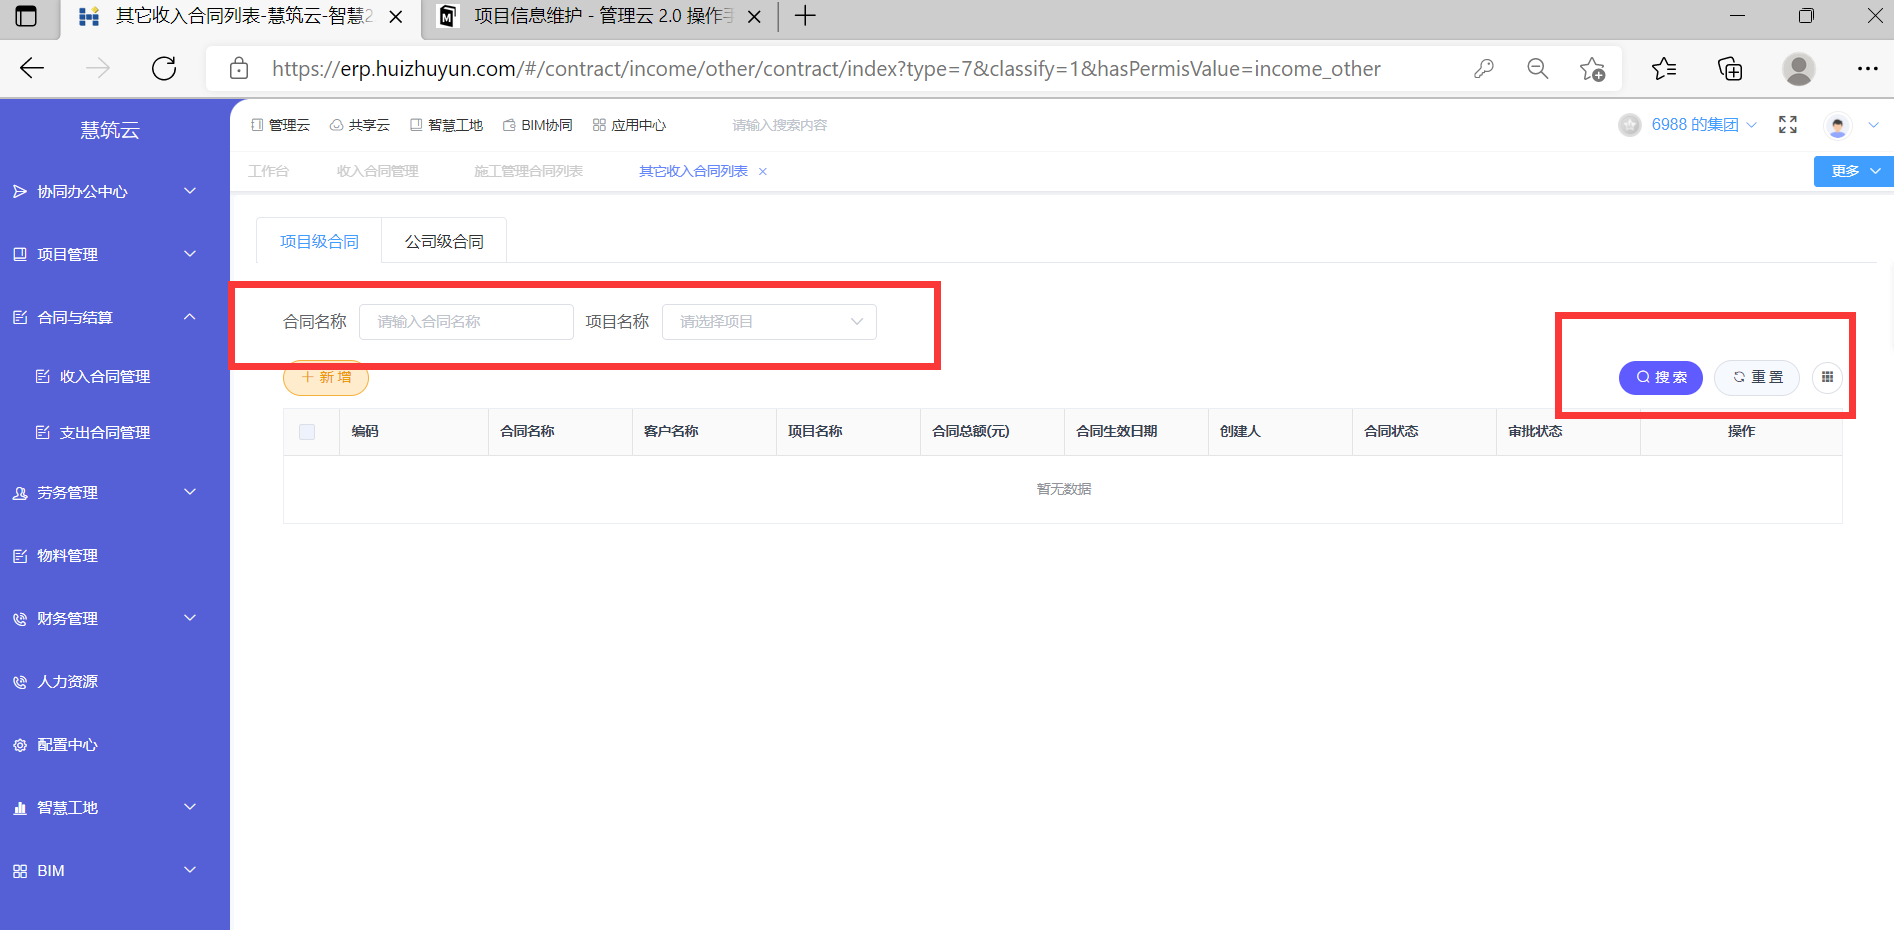Toggle fullscreen with the expand icon

tap(1788, 125)
